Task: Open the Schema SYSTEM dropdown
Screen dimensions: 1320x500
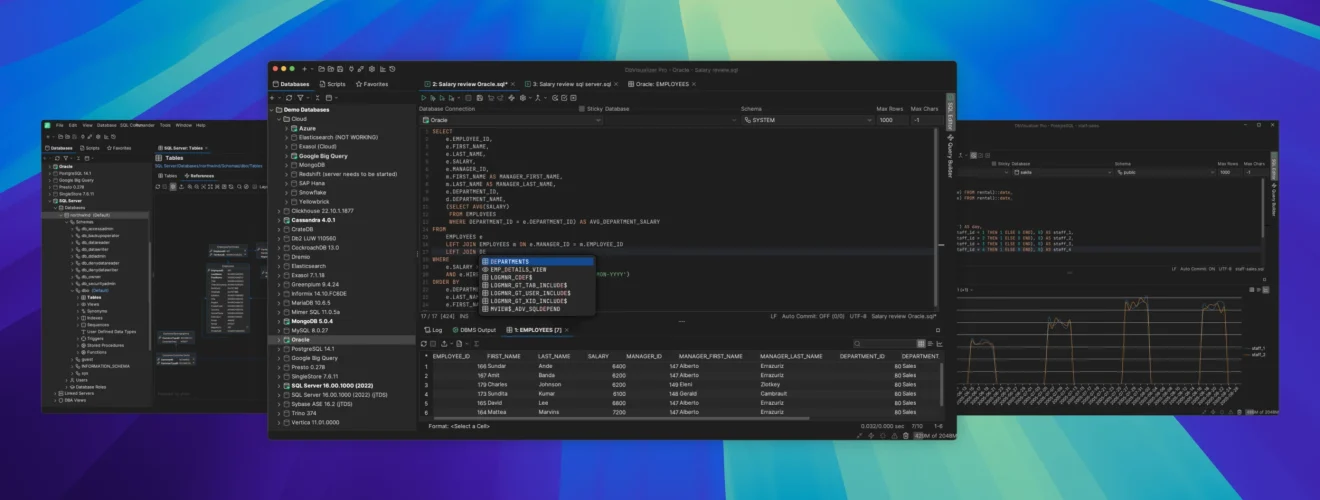Action: point(806,120)
